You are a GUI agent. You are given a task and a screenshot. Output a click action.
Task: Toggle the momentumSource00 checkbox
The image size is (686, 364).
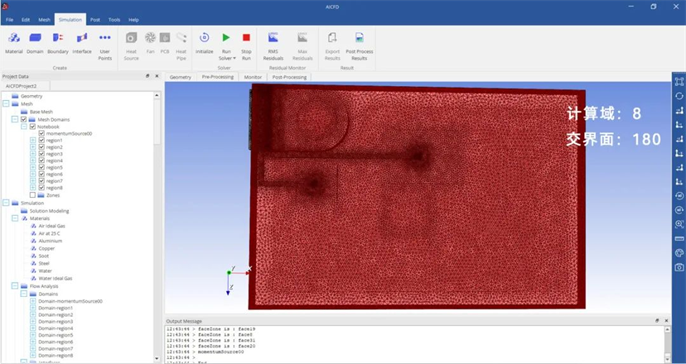pos(42,133)
